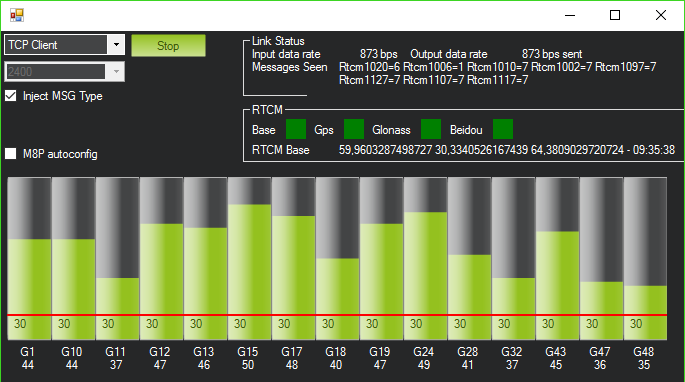This screenshot has width=685, height=382.
Task: Click the G47 satellite signal bar
Action: 602,258
